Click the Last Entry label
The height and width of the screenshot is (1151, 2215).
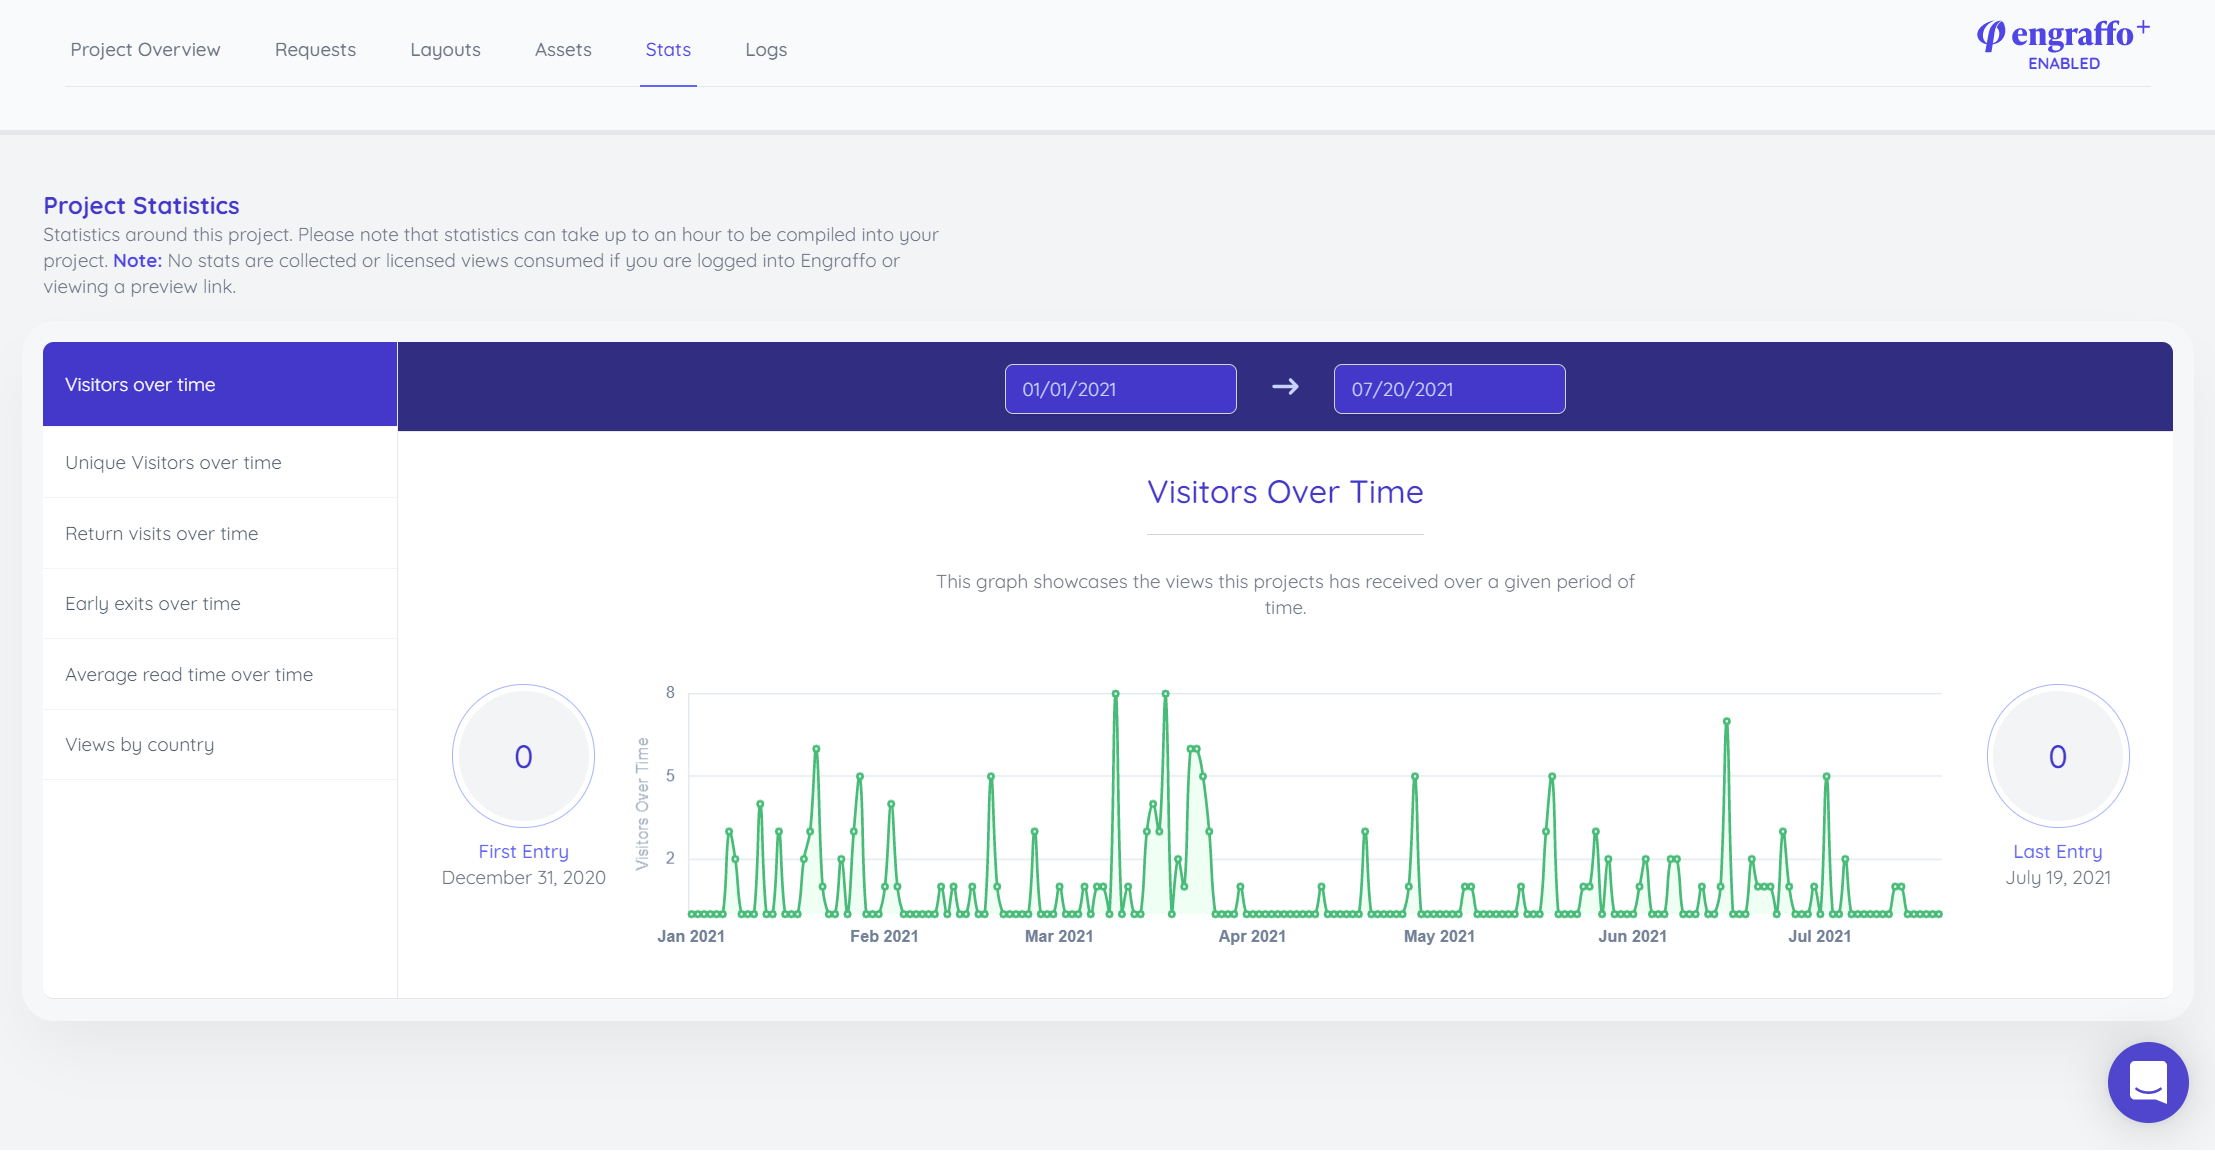click(x=2058, y=852)
